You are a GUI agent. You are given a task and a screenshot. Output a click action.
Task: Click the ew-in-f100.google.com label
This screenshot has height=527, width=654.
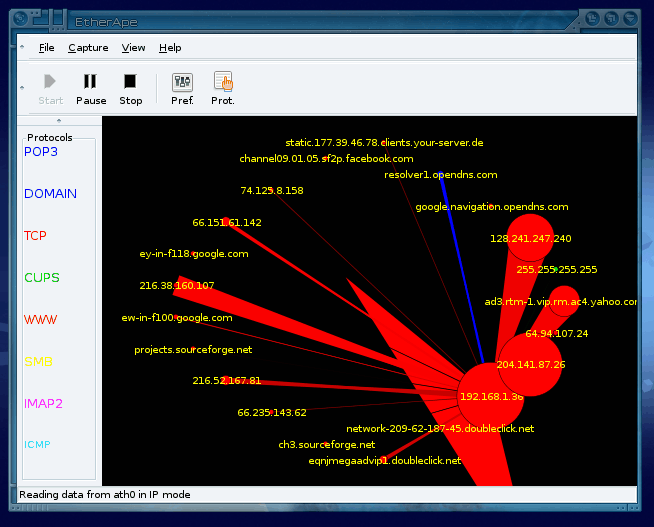[177, 318]
